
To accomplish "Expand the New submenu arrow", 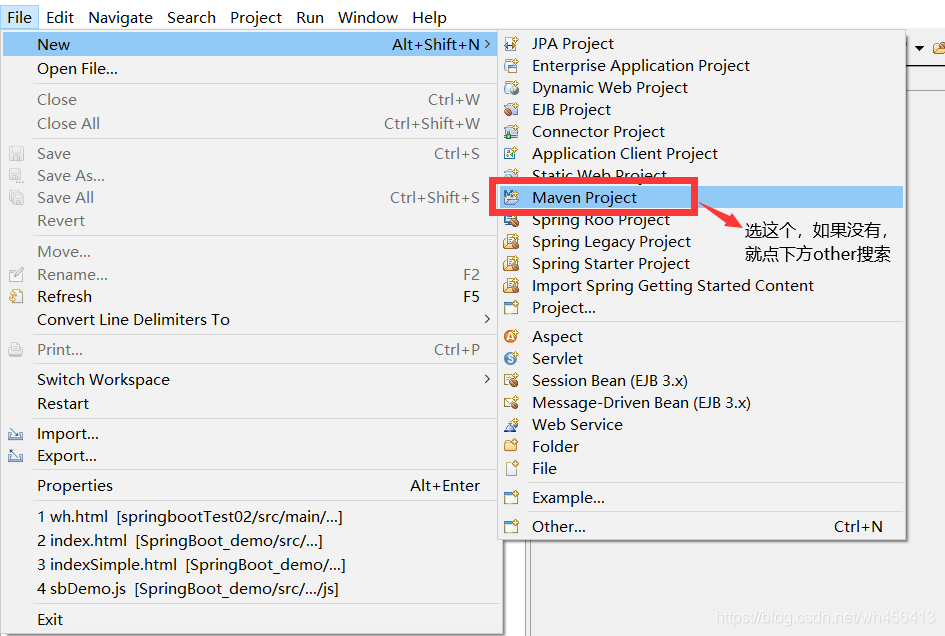I will click(487, 44).
